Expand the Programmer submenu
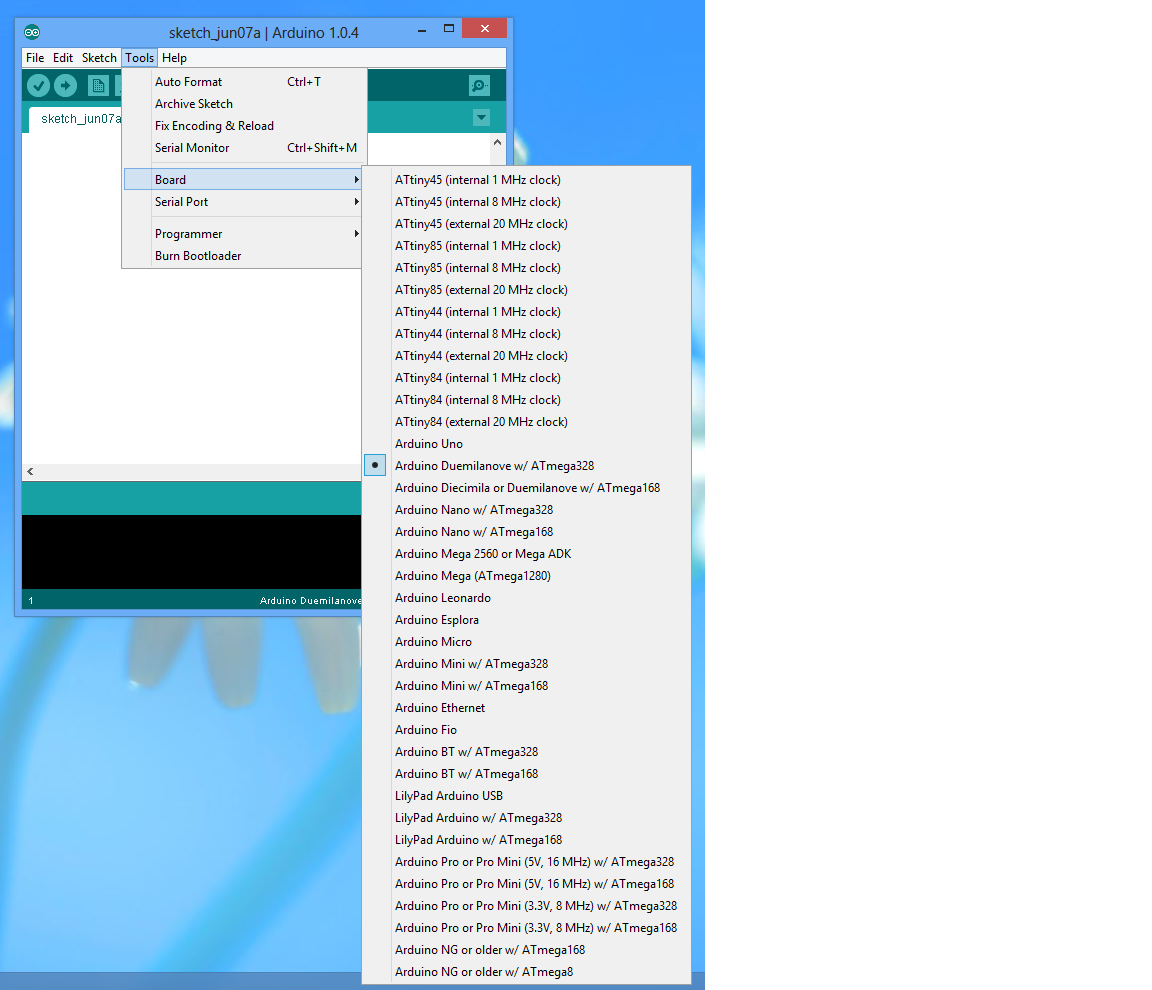1152x990 pixels. 243,234
